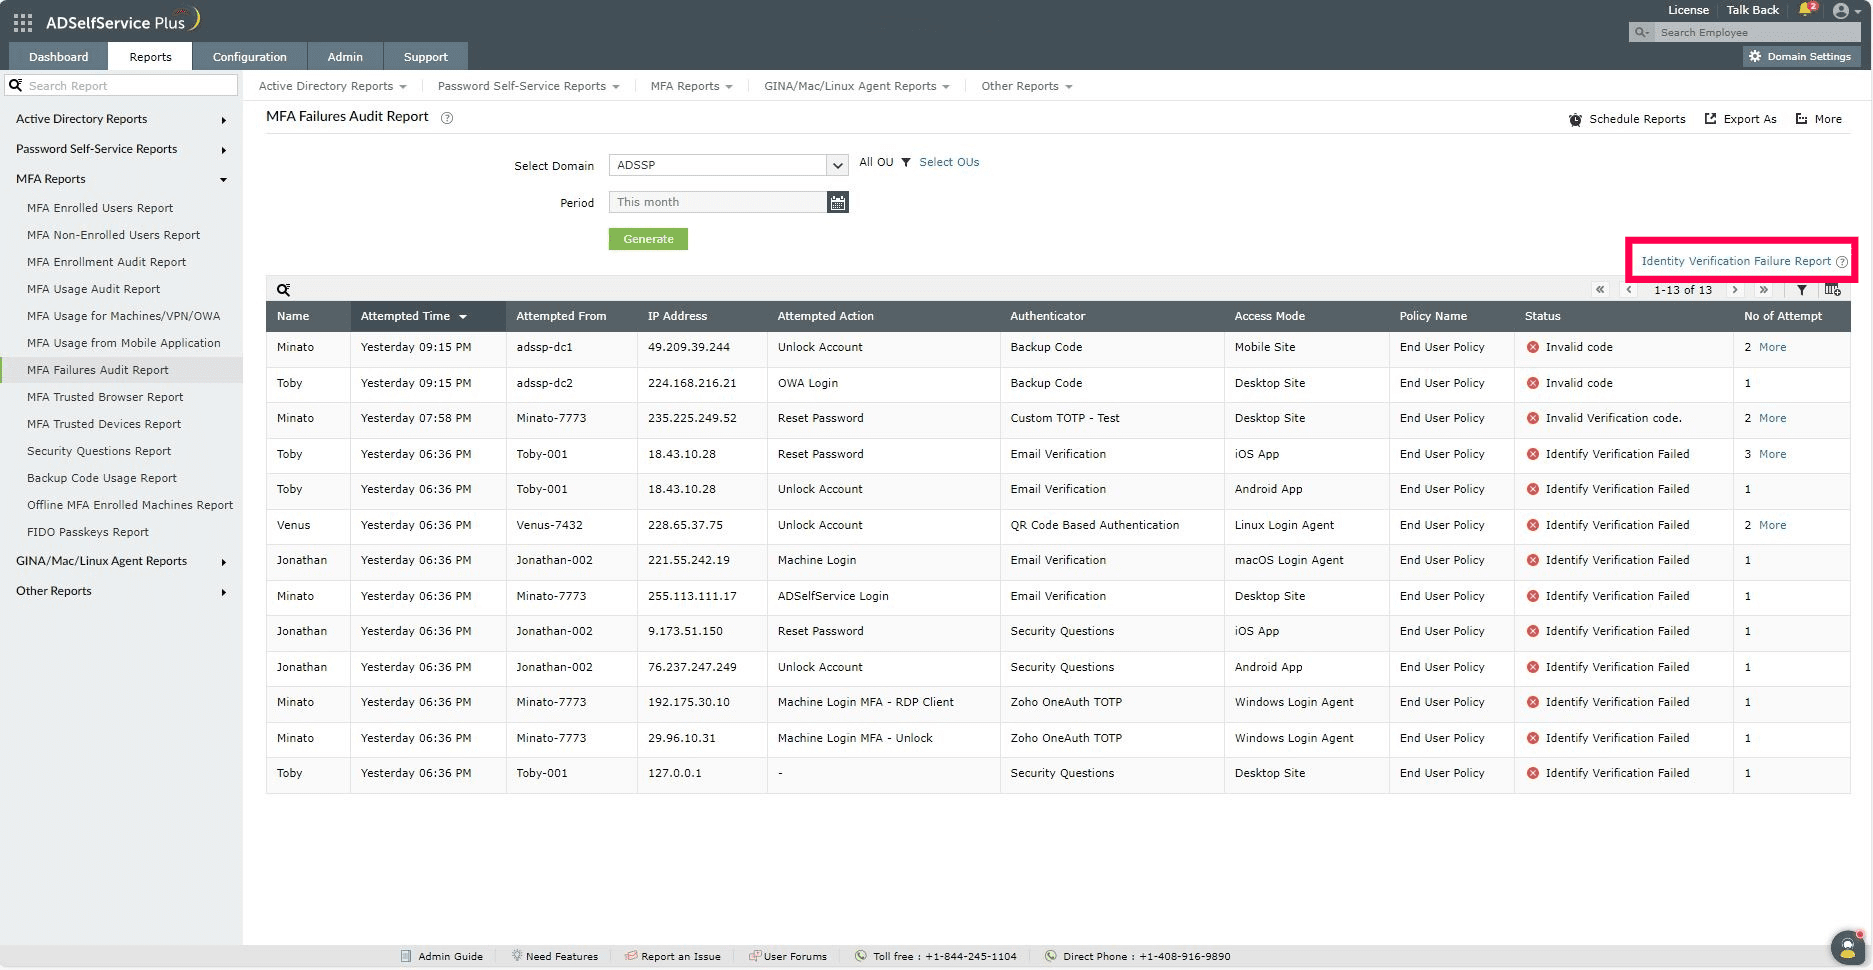The width and height of the screenshot is (1873, 970).
Task: Click the Search Report input field
Action: 128,86
